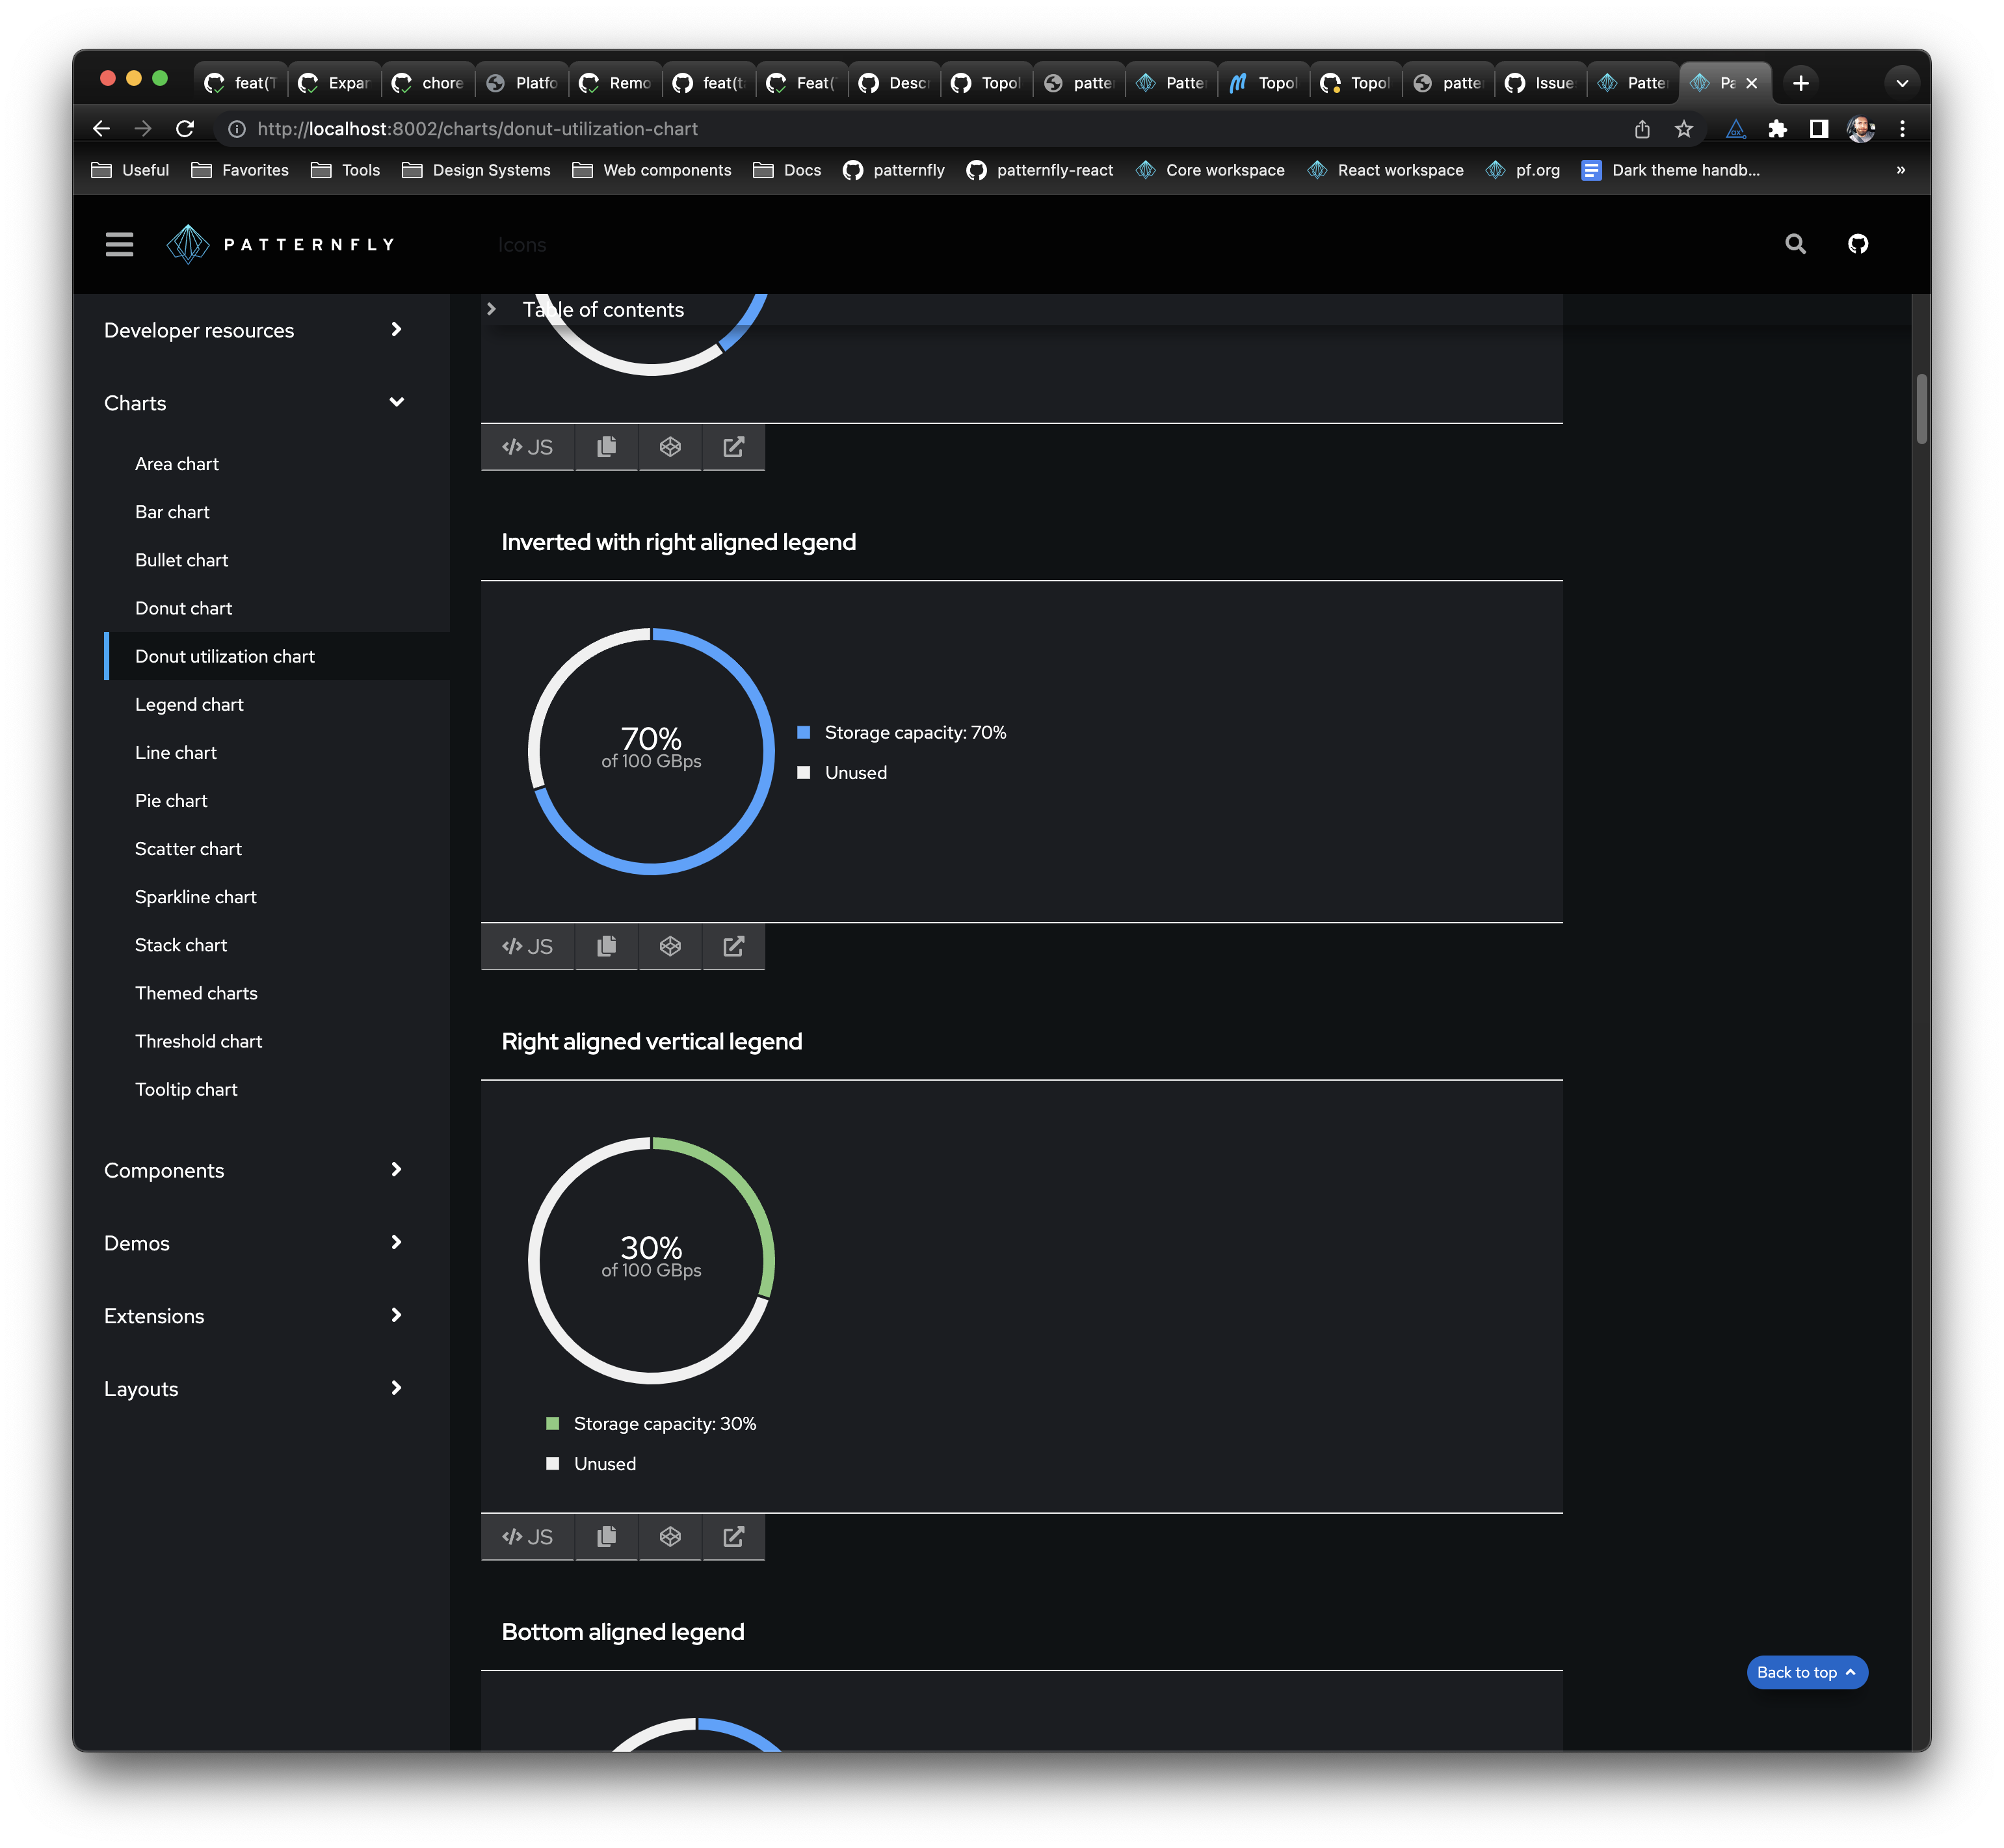Bookmark this page with the star icon

pos(1684,129)
